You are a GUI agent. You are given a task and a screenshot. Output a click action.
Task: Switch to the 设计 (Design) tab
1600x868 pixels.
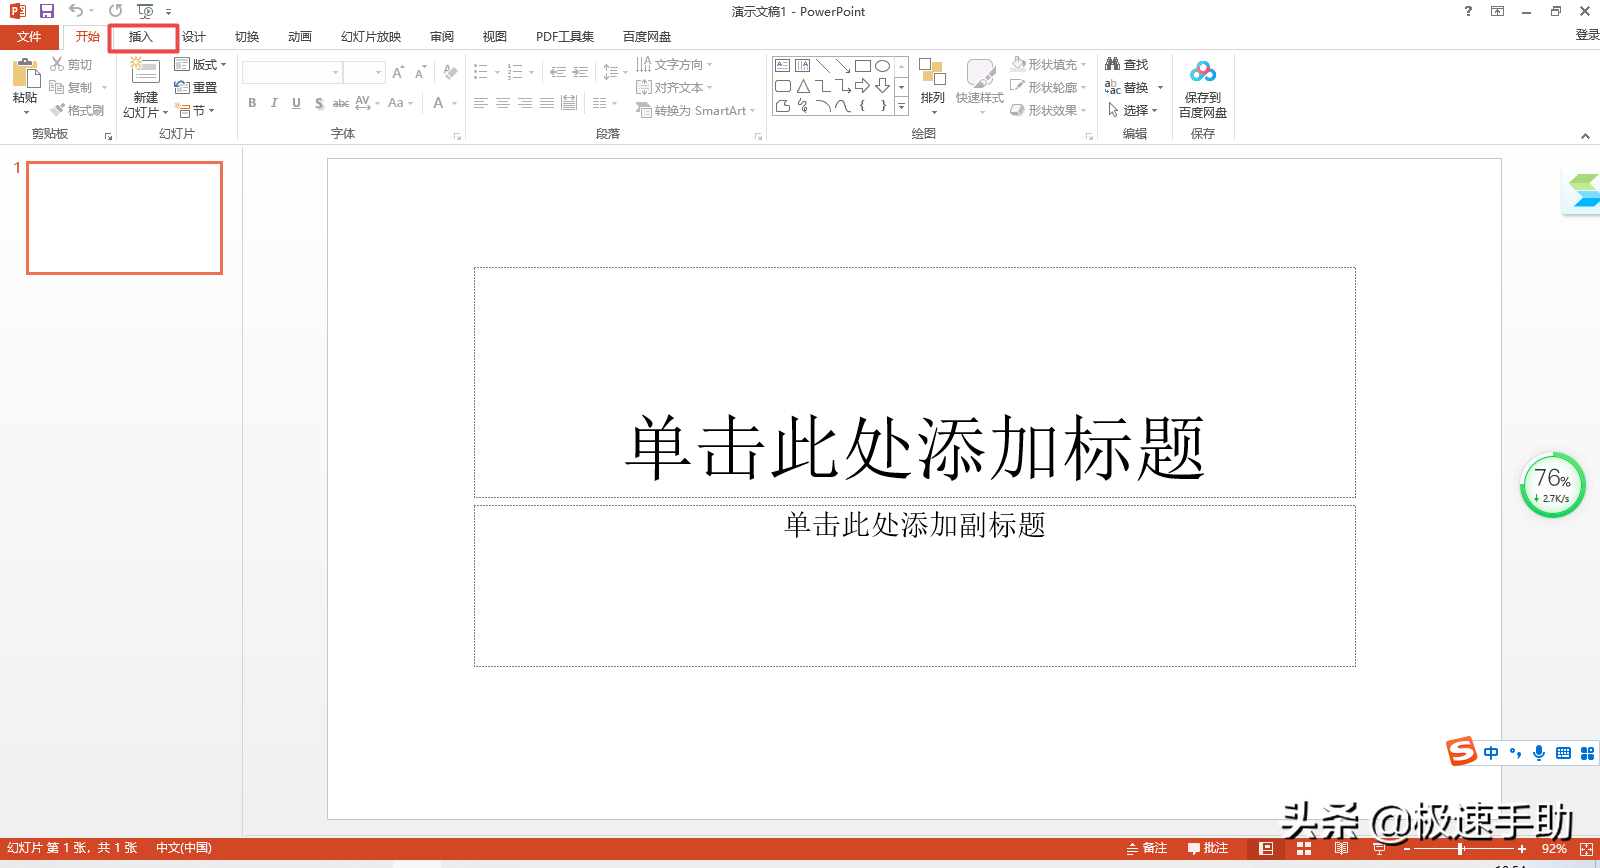tap(194, 37)
